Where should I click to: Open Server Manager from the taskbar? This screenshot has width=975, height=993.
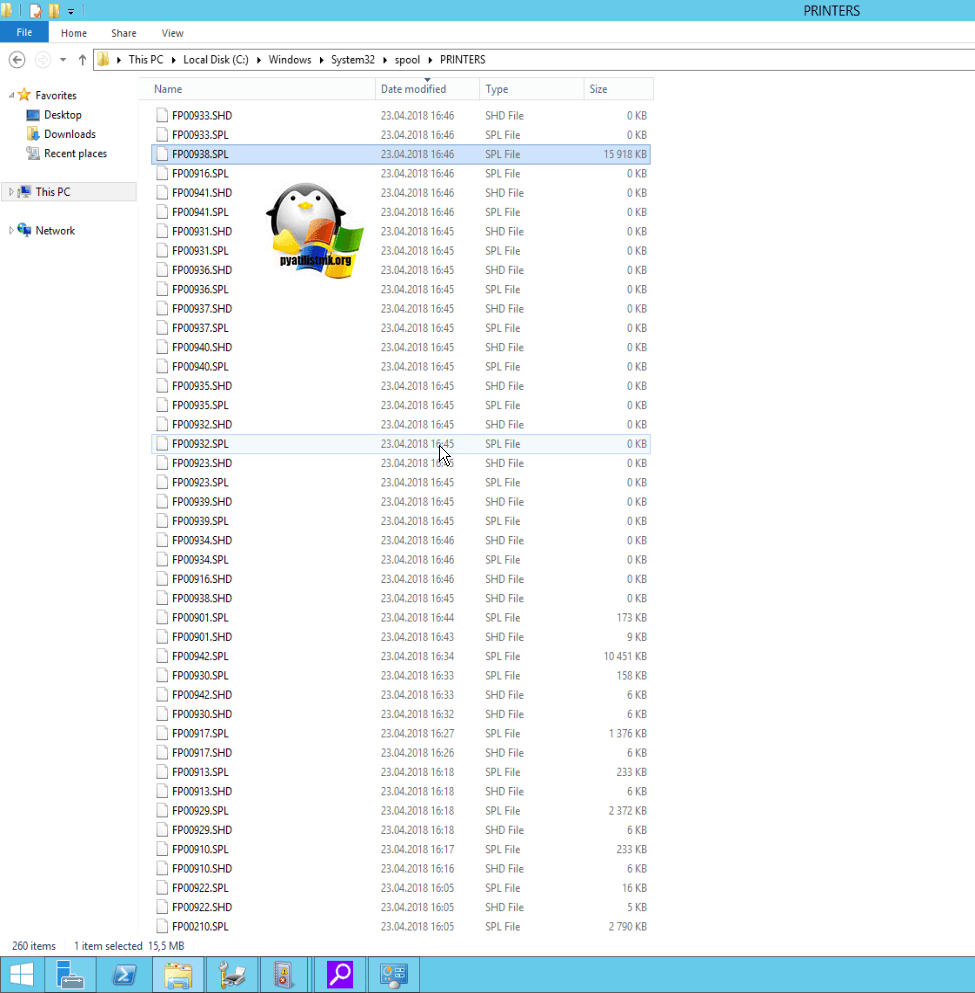tap(69, 974)
